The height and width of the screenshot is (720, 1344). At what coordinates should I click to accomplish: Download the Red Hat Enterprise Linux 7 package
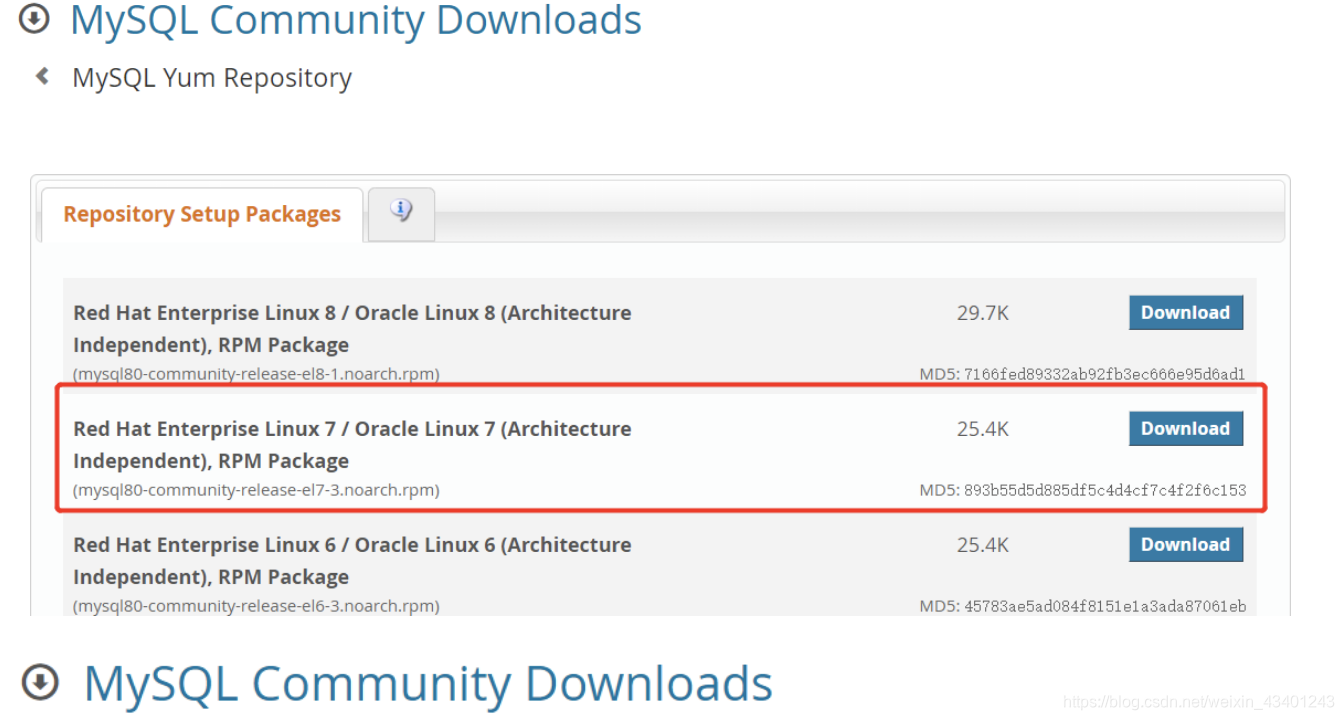1186,428
